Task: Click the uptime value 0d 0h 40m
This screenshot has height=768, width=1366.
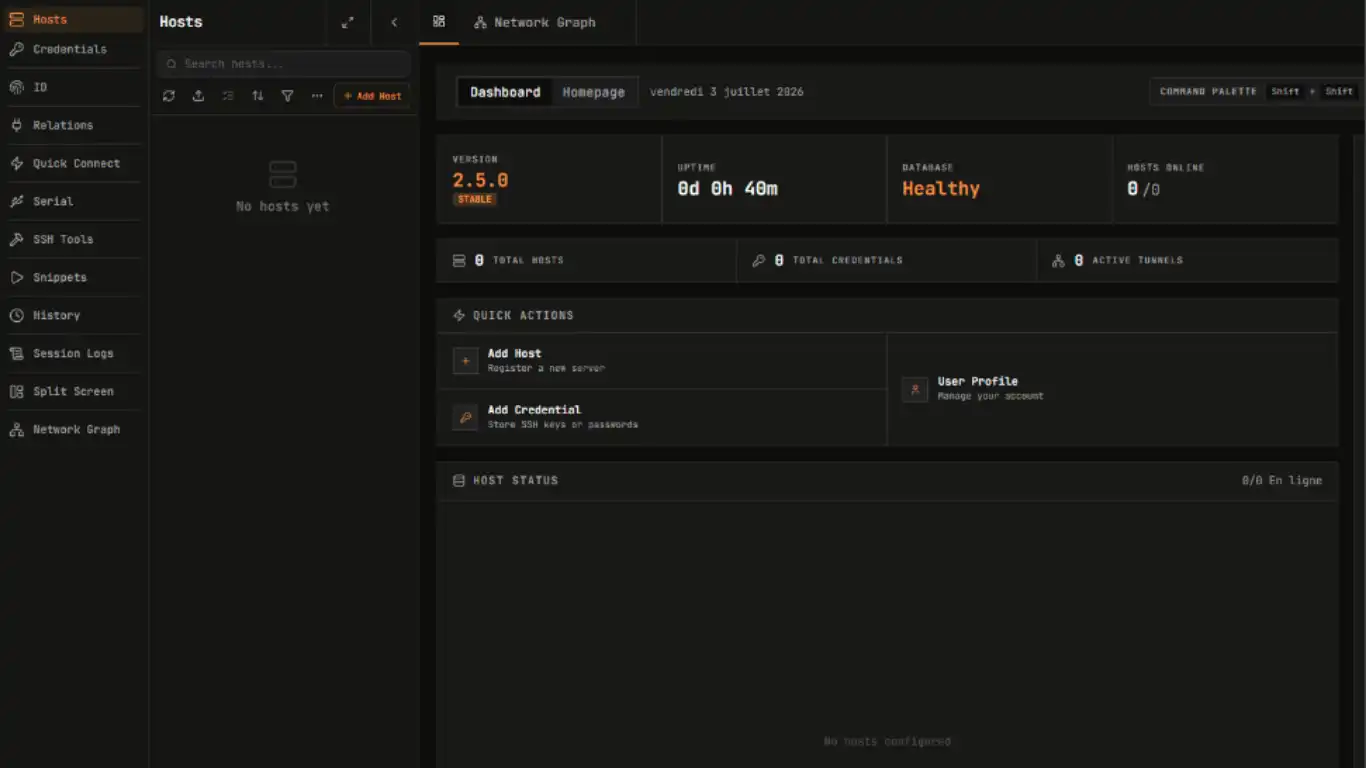Action: click(x=727, y=188)
